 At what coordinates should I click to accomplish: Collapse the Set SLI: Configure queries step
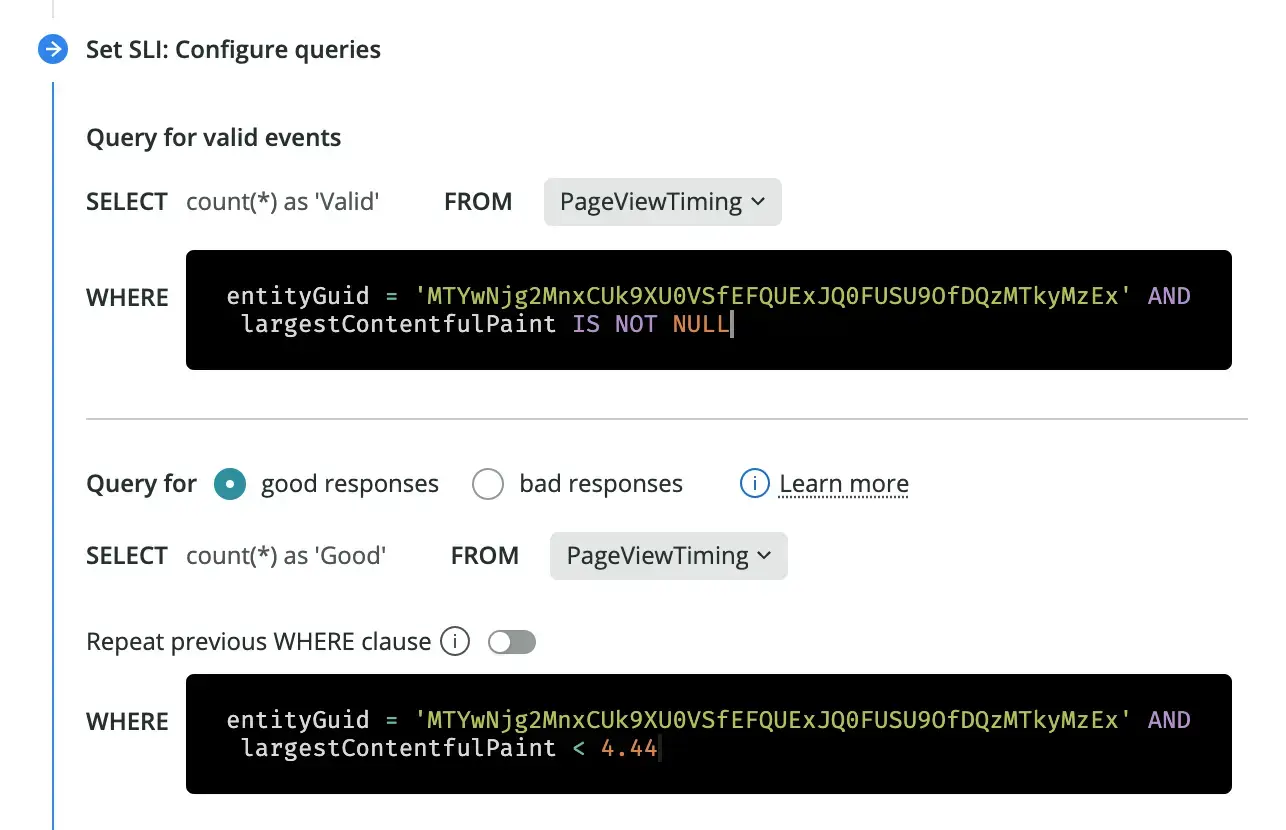tap(233, 49)
